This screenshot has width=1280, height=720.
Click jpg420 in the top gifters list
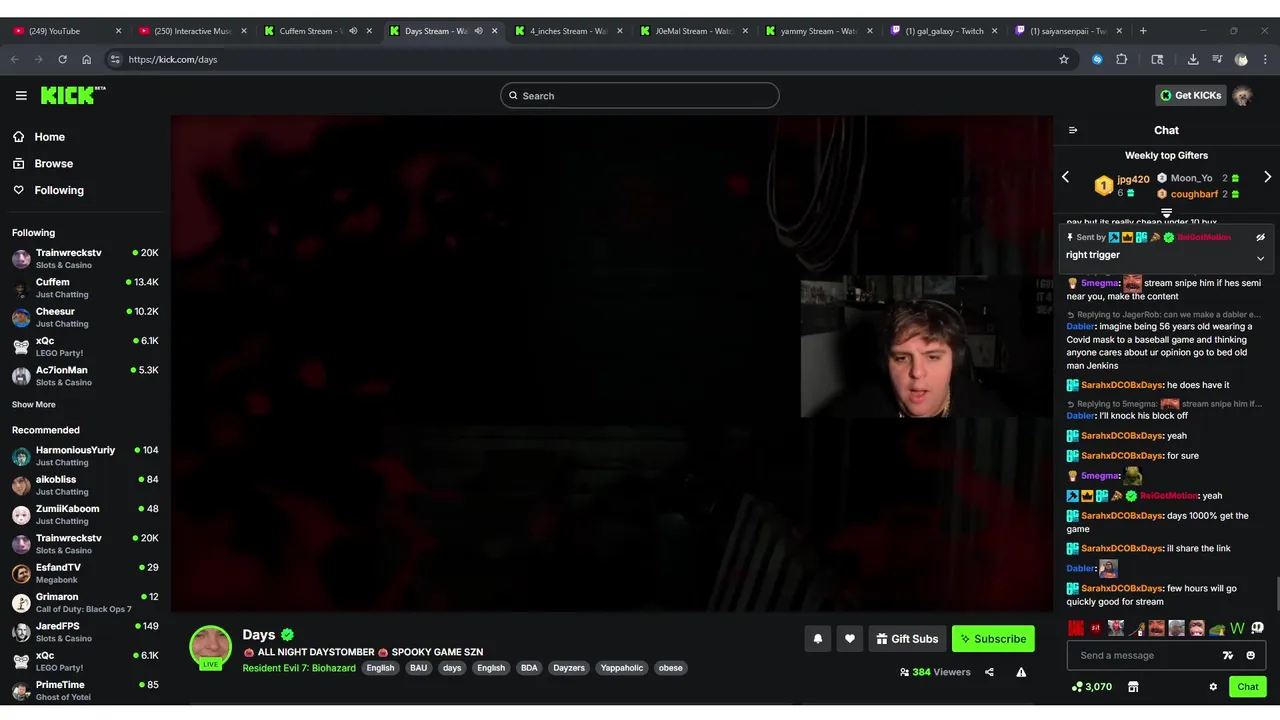click(1133, 179)
